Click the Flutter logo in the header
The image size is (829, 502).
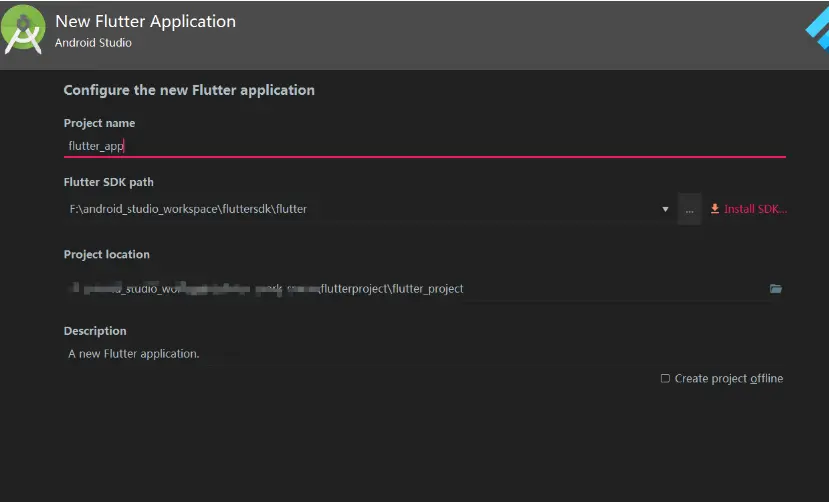pos(816,30)
